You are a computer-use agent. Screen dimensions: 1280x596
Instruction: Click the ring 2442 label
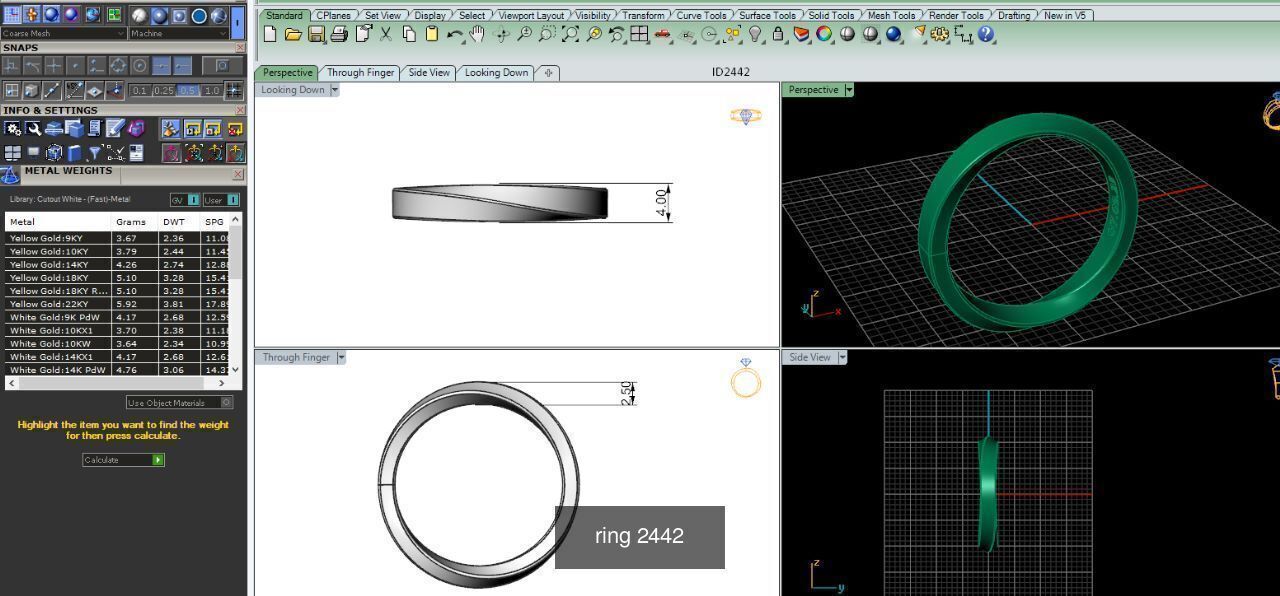pyautogui.click(x=640, y=537)
